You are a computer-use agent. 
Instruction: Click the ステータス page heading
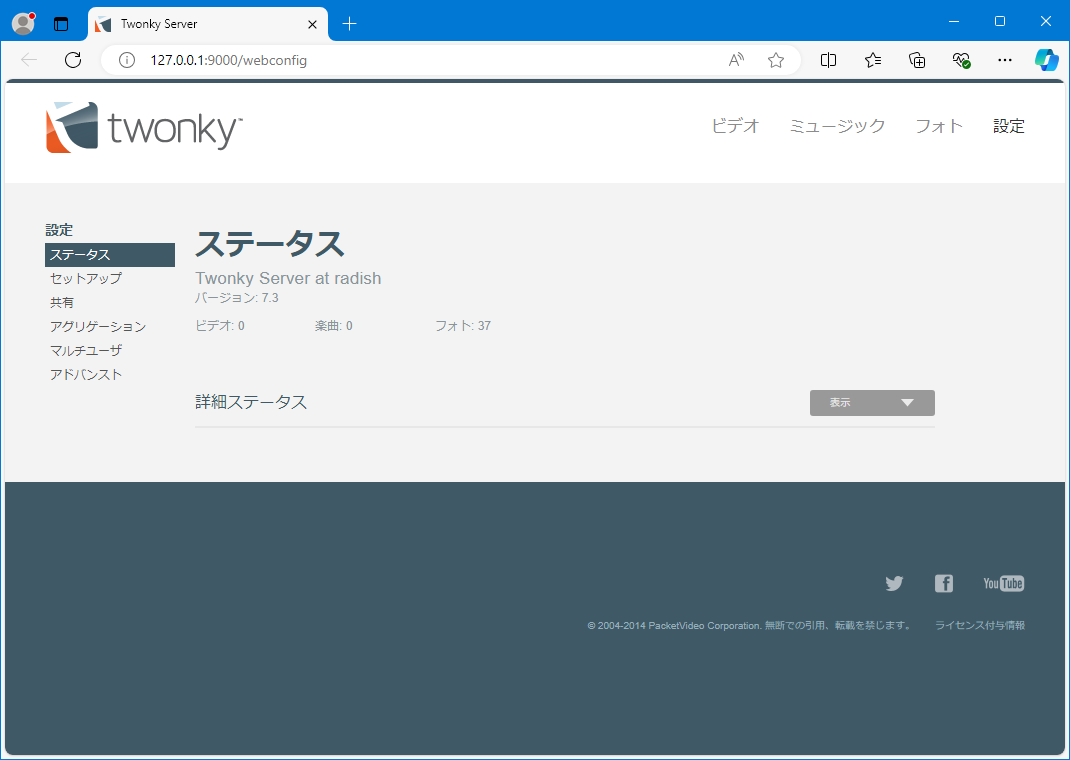point(270,244)
